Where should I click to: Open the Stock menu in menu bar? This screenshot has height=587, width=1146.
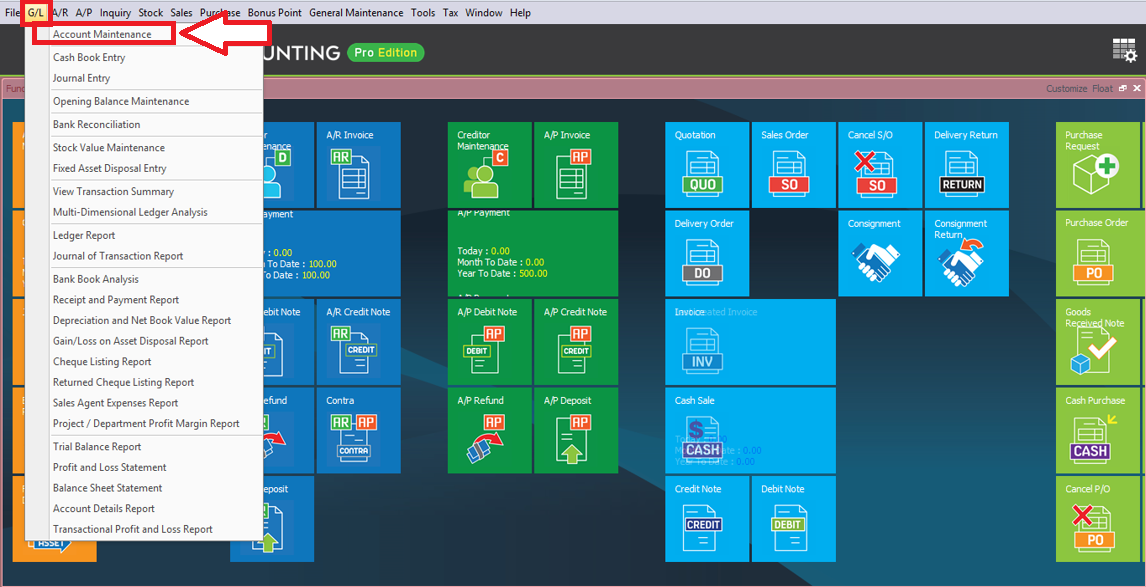pos(150,13)
